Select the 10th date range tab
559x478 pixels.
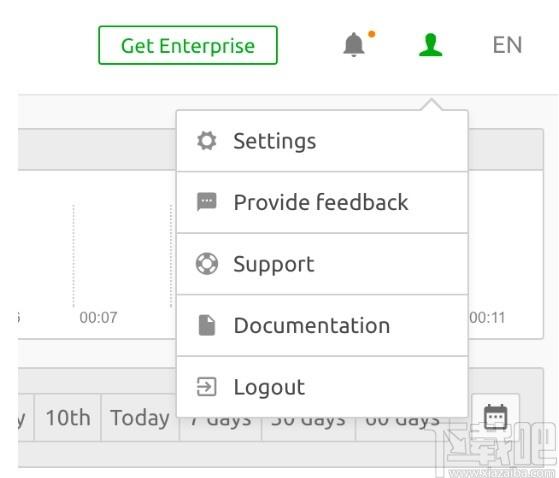pyautogui.click(x=68, y=417)
